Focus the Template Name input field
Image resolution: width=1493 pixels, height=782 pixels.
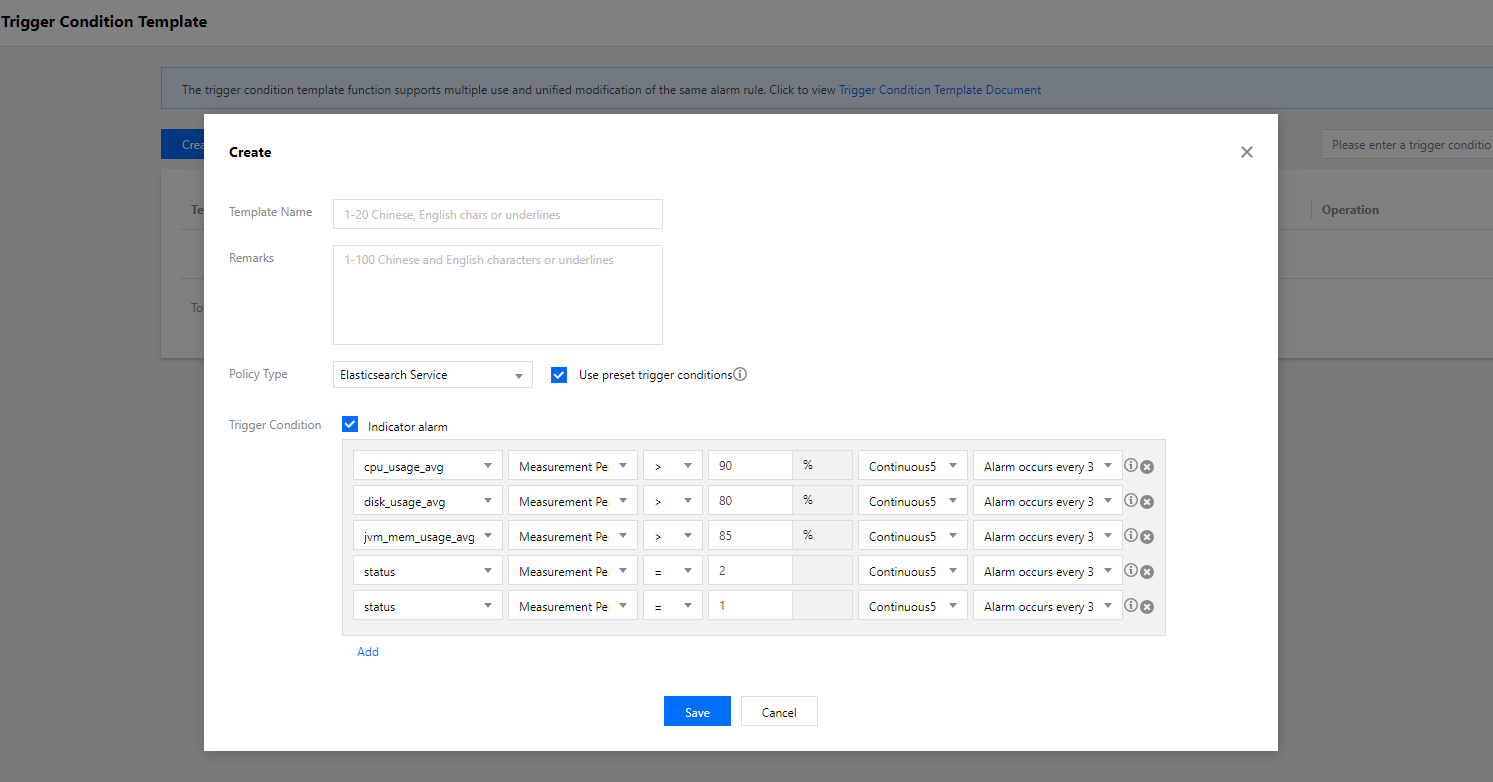tap(497, 214)
